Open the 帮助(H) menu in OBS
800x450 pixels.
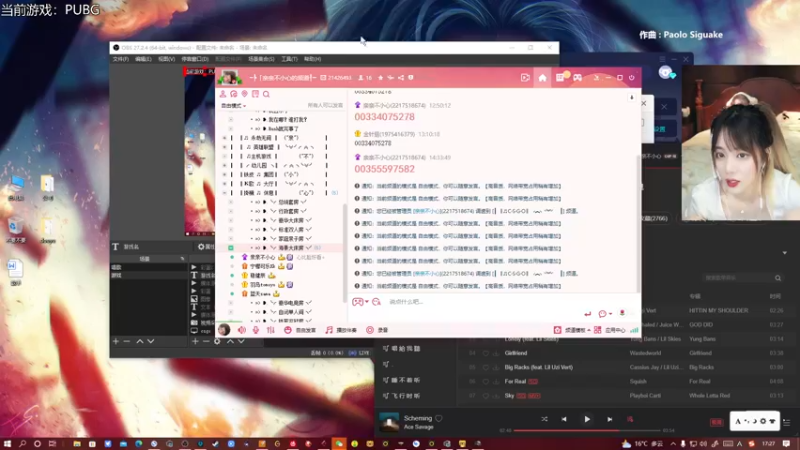click(312, 59)
